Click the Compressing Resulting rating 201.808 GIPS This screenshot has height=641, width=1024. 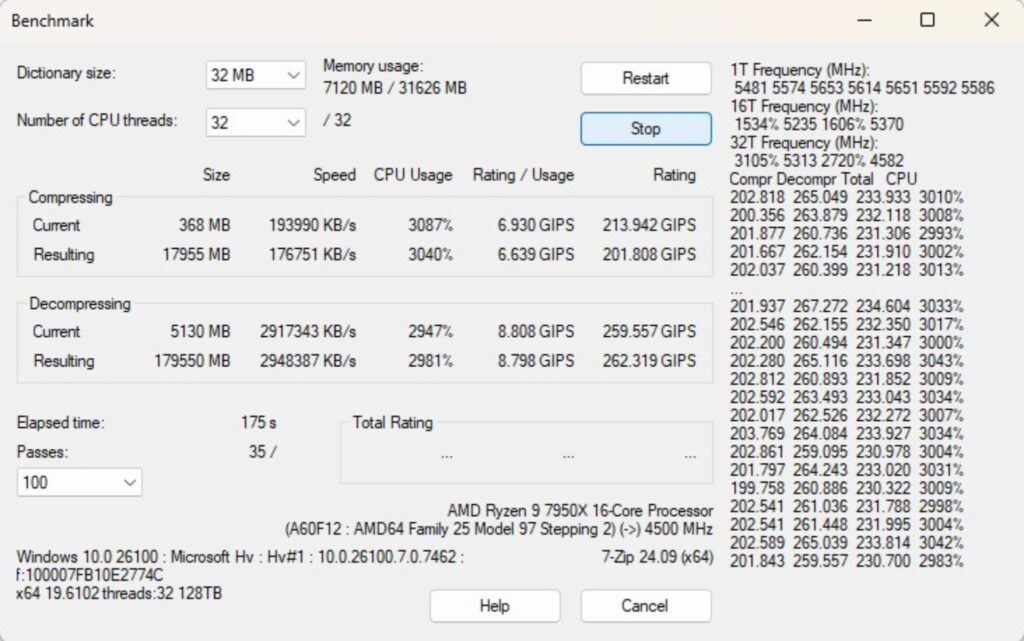649,255
